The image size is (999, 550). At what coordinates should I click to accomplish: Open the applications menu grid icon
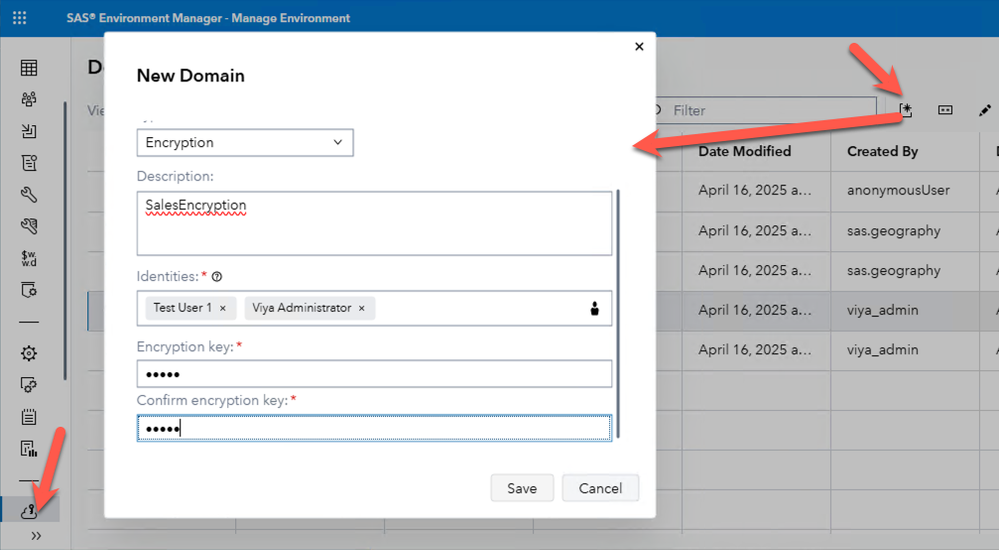click(19, 18)
